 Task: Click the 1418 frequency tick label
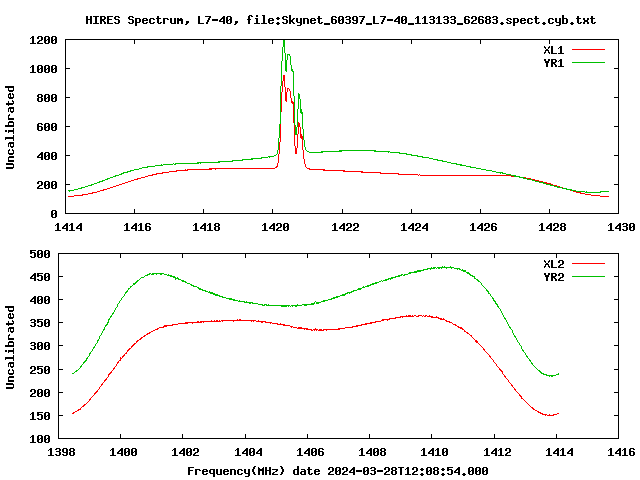click(x=206, y=227)
